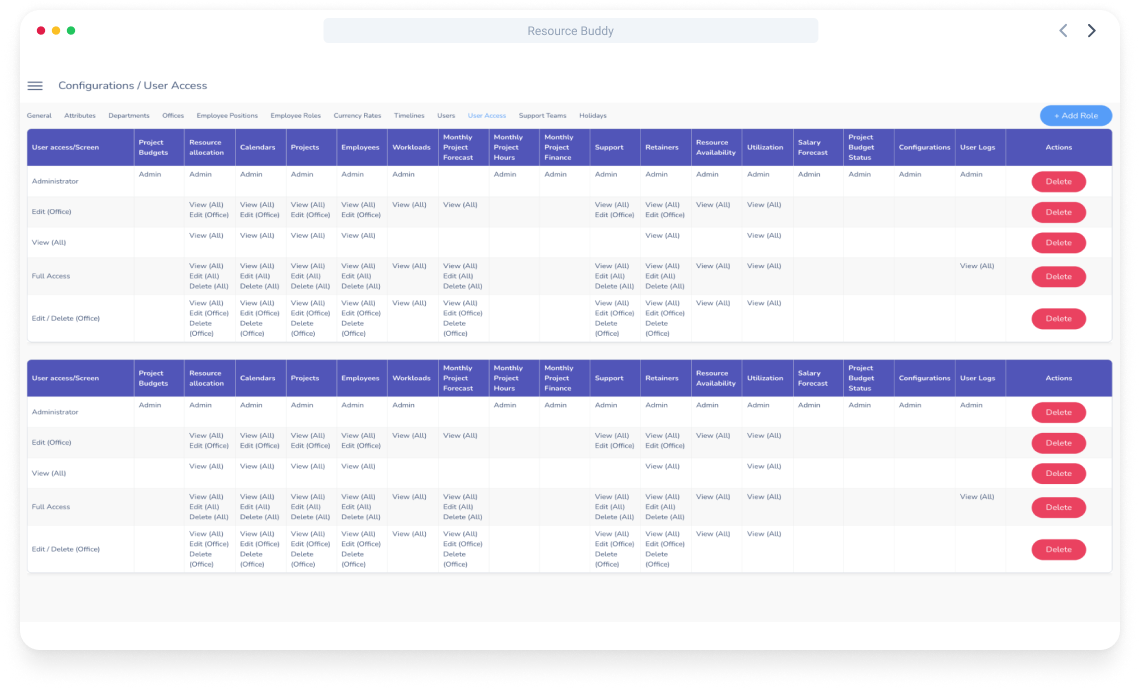The image size is (1140, 690).
Task: Click the Resource Buddy address bar
Action: click(x=570, y=31)
